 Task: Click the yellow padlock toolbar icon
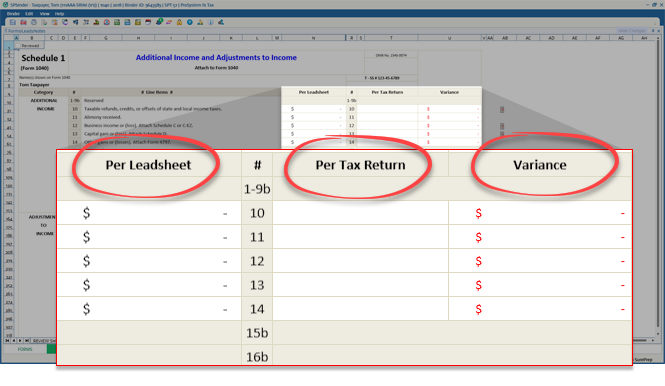[179, 22]
